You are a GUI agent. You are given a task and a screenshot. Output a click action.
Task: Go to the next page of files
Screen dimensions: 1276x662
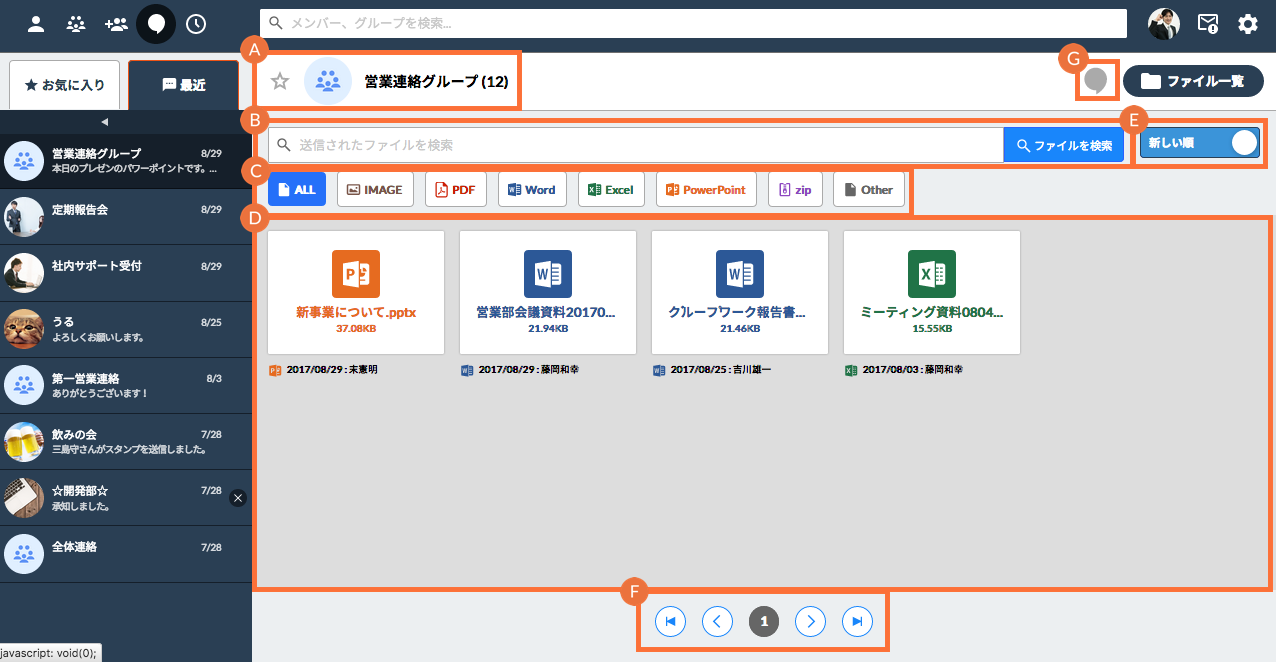tap(810, 622)
